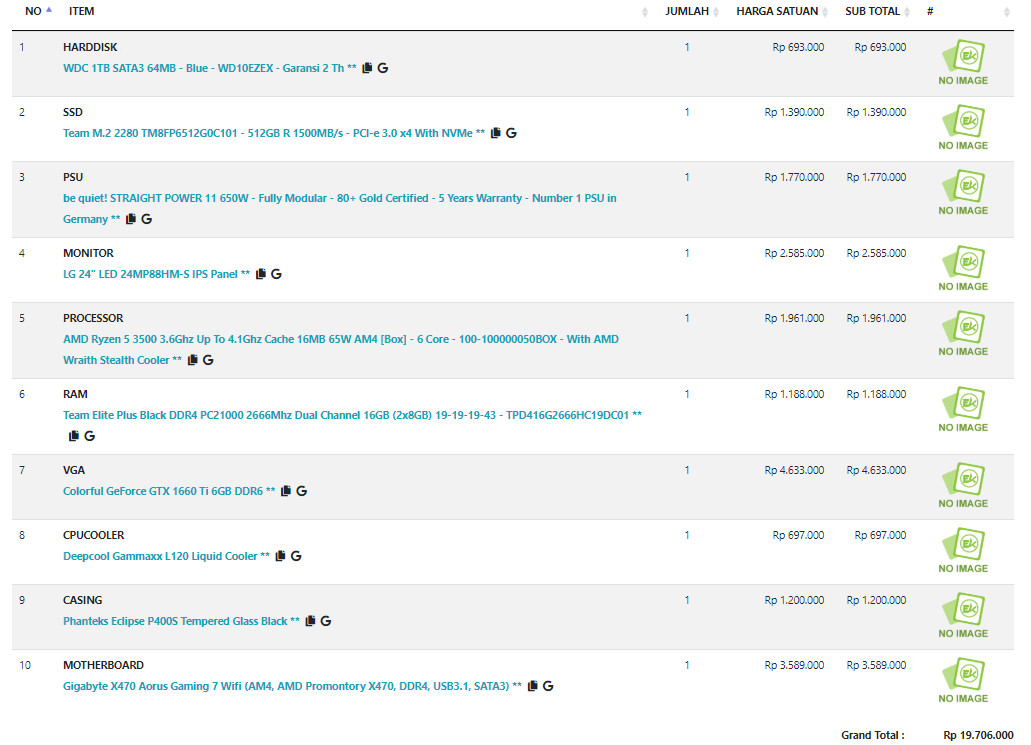Select the CPUCOOLER category label
This screenshot has height=745, width=1031.
click(93, 535)
